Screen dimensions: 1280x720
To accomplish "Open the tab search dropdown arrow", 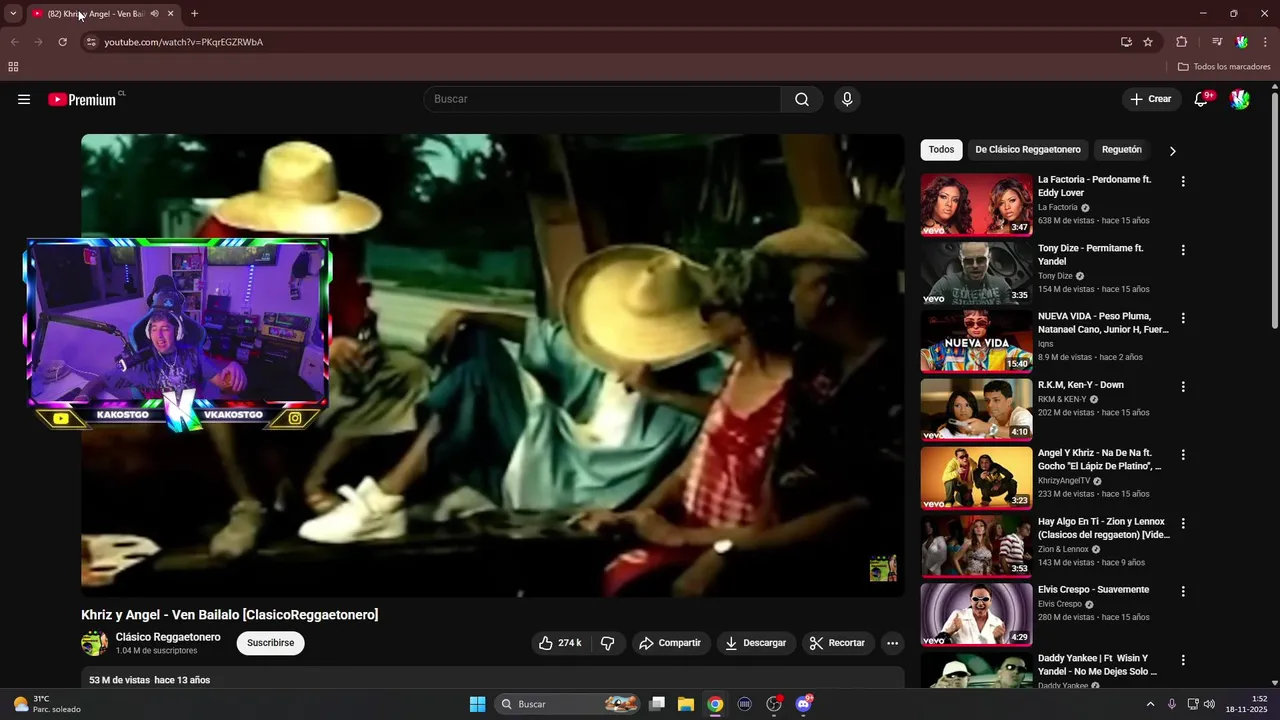I will [13, 14].
